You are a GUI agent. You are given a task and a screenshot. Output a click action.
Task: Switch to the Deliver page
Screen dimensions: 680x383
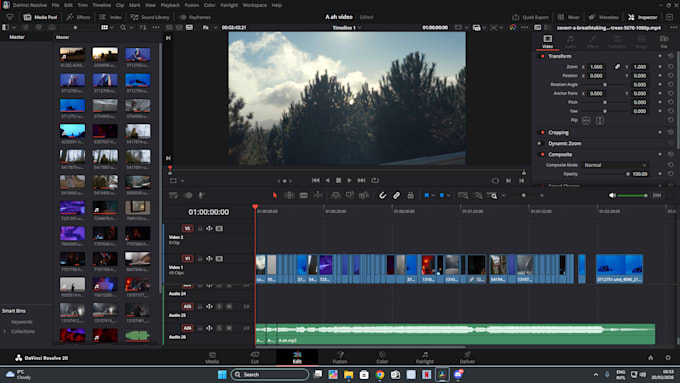(467, 357)
